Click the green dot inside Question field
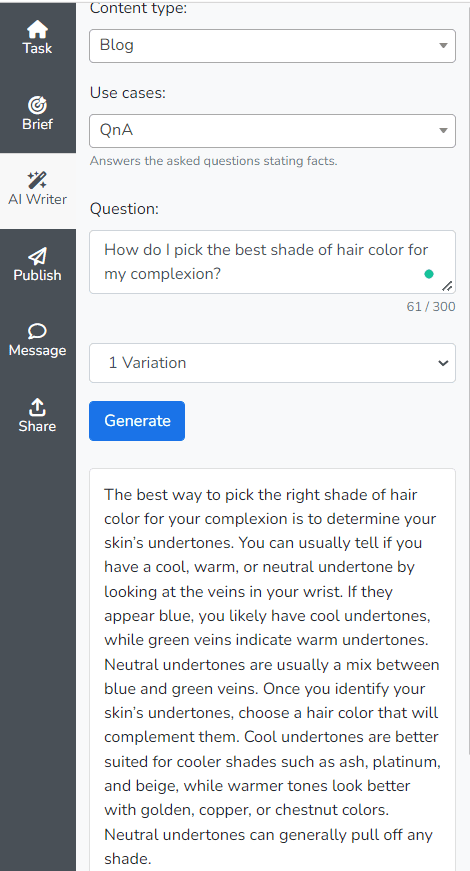 pyautogui.click(x=428, y=274)
